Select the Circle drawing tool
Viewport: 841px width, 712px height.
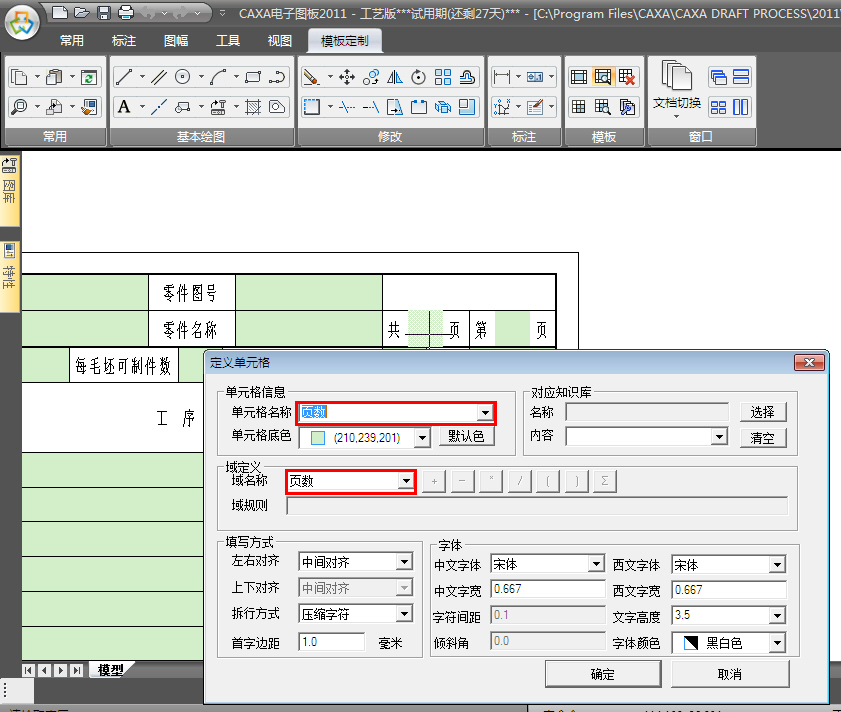pyautogui.click(x=182, y=77)
